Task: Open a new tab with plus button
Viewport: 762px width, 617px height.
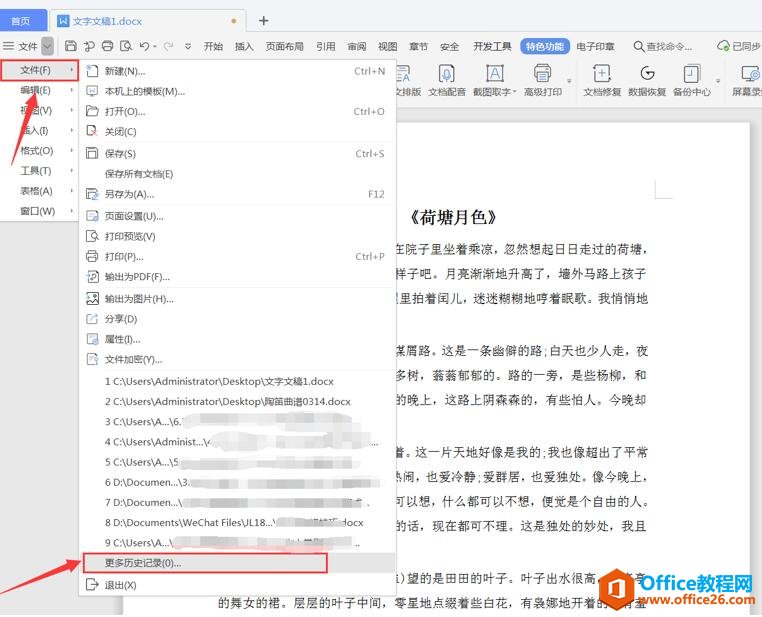Action: coord(263,21)
